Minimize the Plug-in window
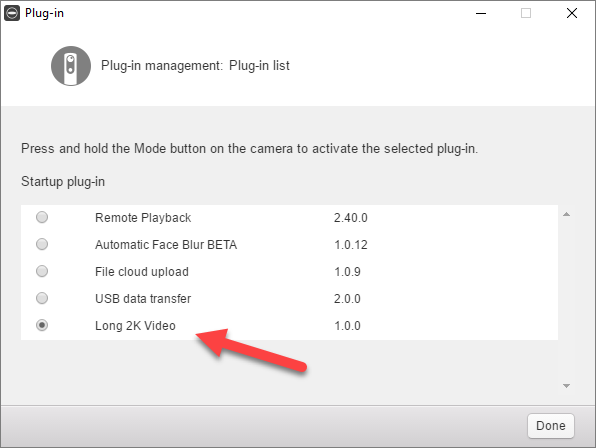 click(x=481, y=13)
